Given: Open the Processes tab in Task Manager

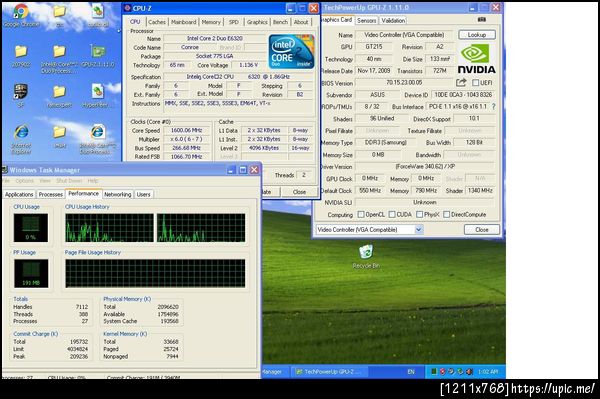Looking at the screenshot, I should point(51,194).
